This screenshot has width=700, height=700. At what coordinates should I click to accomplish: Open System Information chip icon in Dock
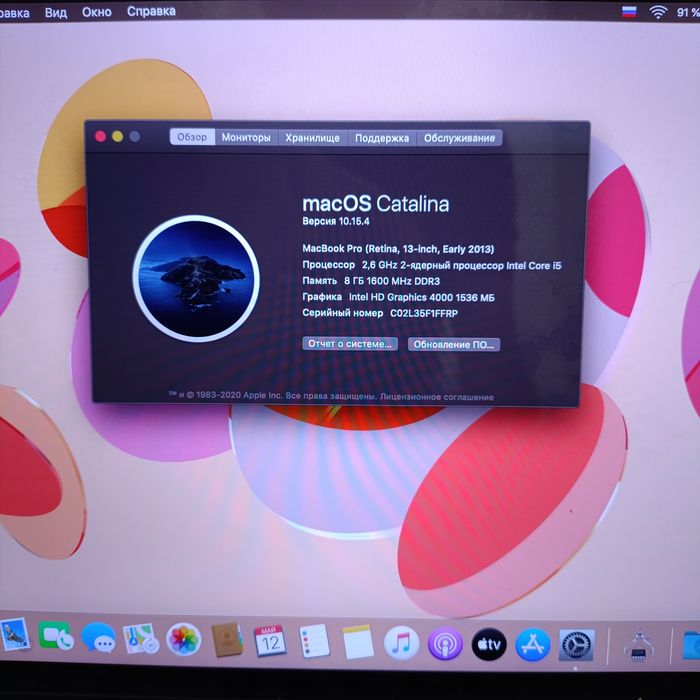pyautogui.click(x=638, y=646)
